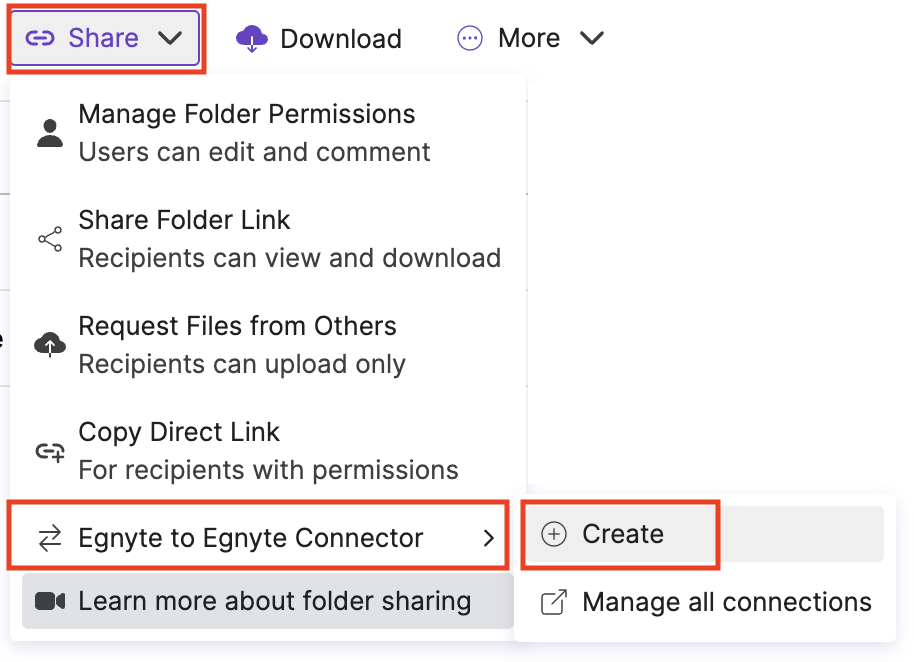The height and width of the screenshot is (662, 914).
Task: Click two-way arrows icon for Egnyte Connector
Action: tap(50, 539)
